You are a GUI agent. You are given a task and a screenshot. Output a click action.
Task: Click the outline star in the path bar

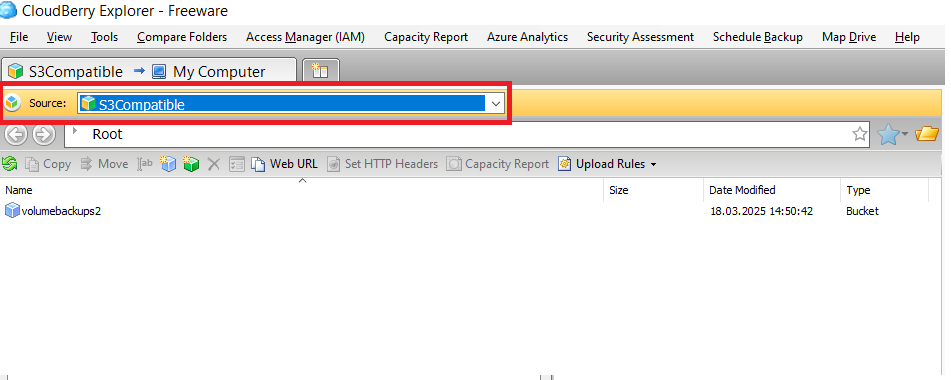(x=859, y=134)
